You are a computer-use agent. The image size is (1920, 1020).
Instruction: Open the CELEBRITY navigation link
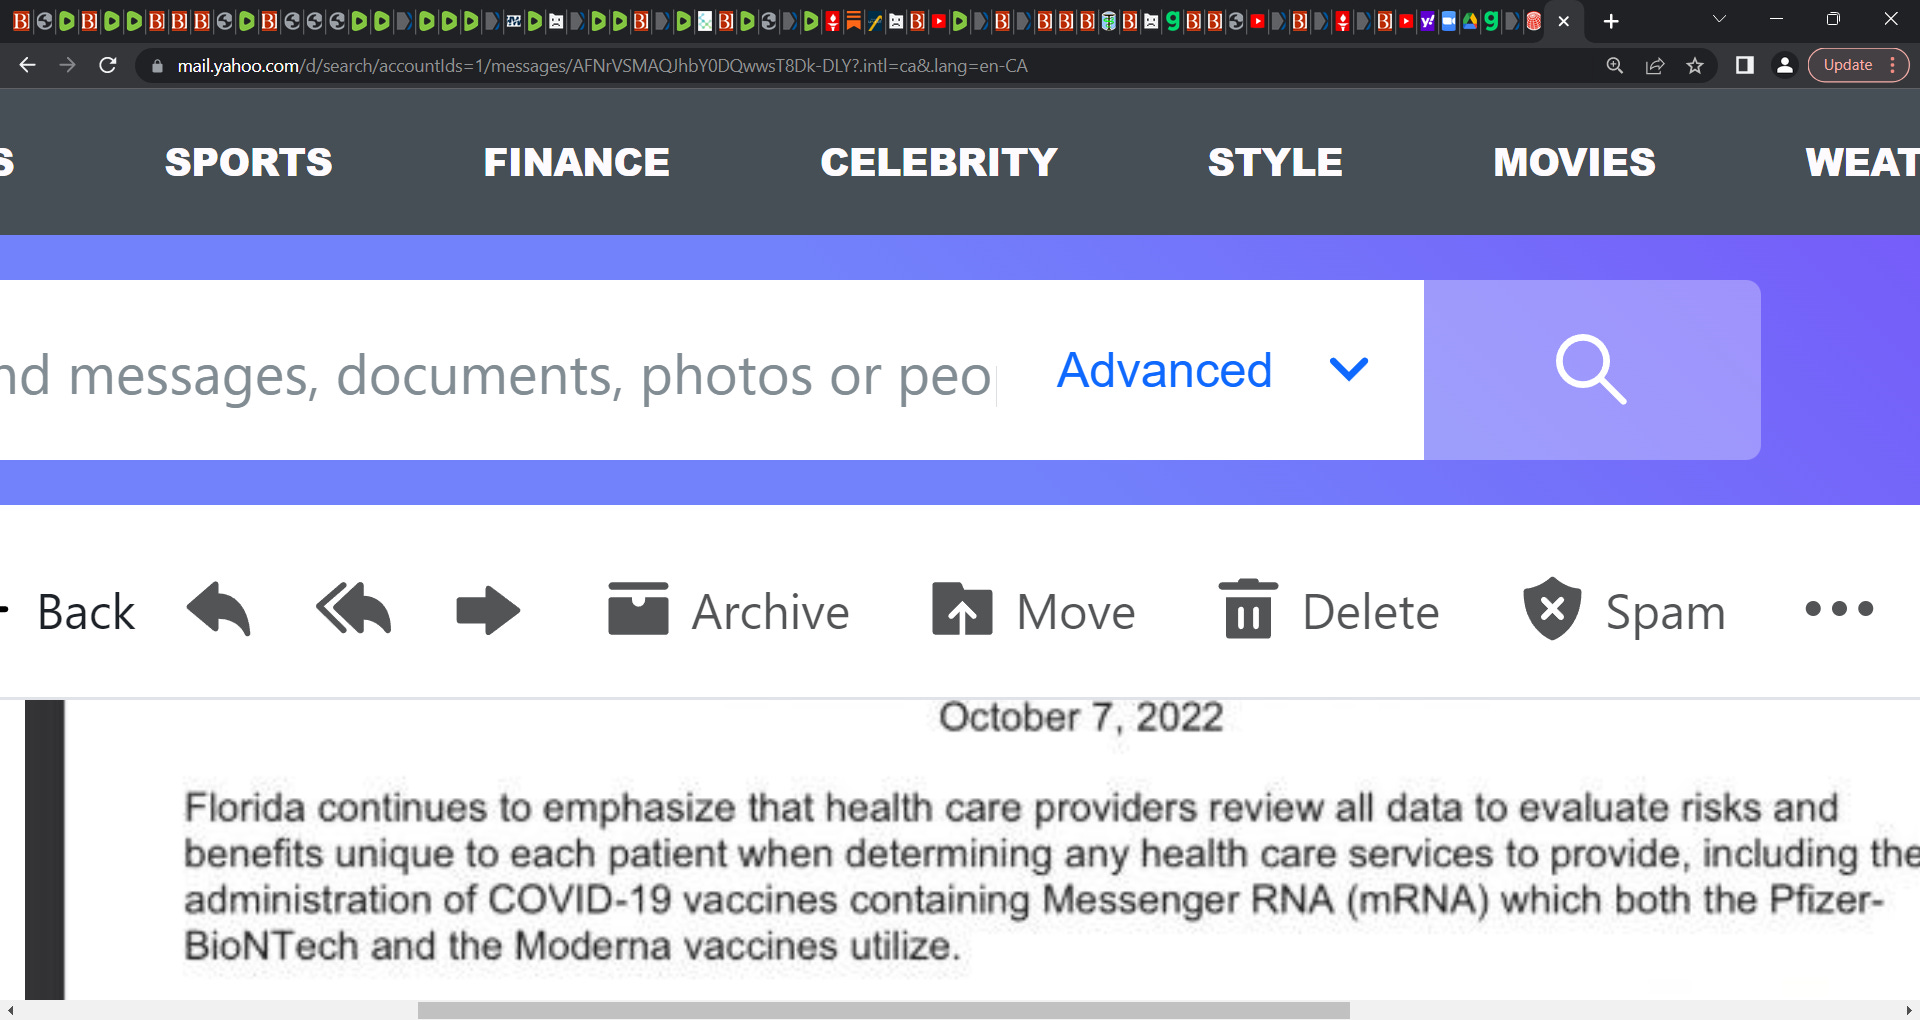939,162
